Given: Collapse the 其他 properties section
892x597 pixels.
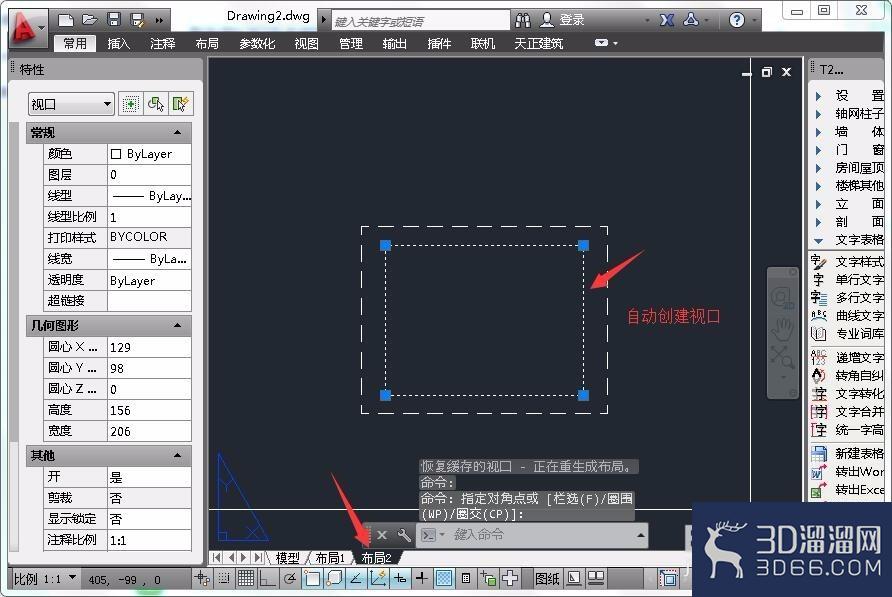Looking at the screenshot, I should pyautogui.click(x=177, y=455).
